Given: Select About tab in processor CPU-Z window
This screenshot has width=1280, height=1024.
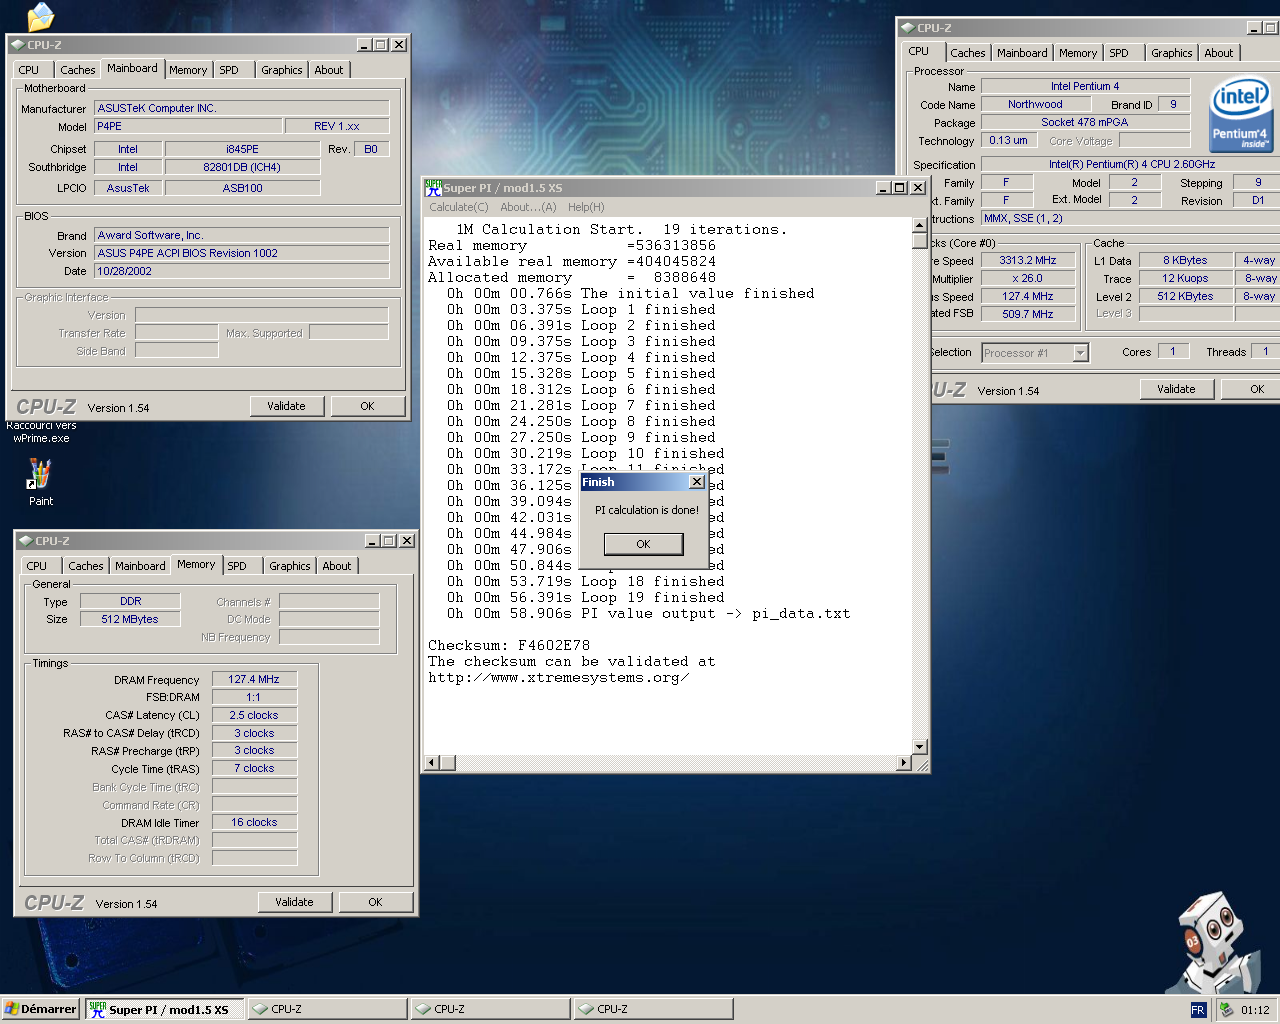Looking at the screenshot, I should (x=1219, y=53).
